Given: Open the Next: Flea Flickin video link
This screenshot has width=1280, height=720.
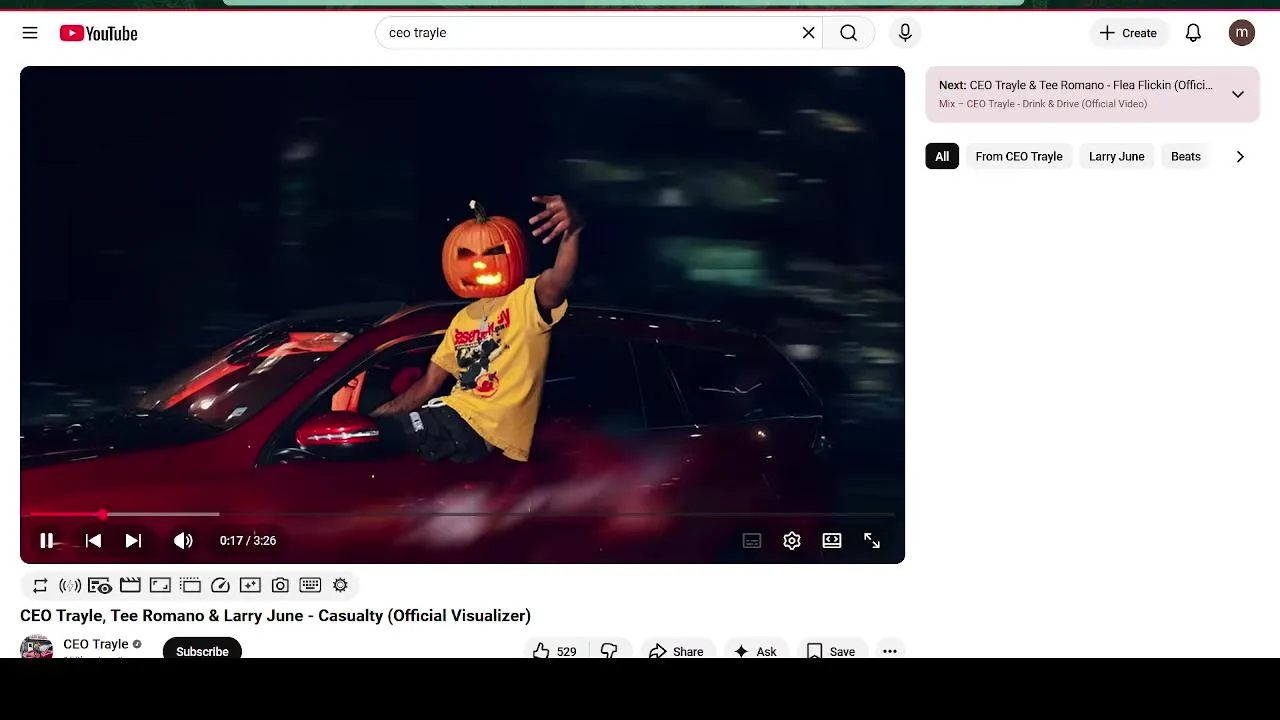Looking at the screenshot, I should (x=1076, y=85).
